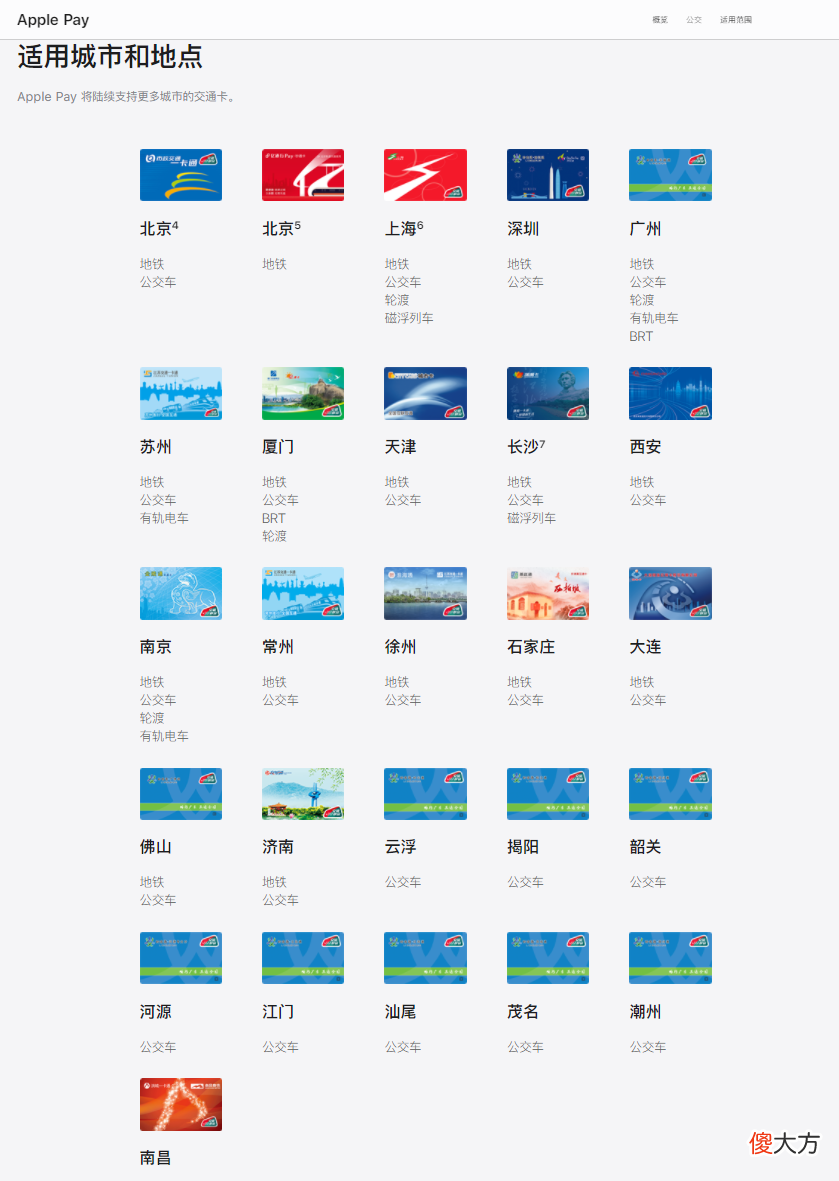839x1181 pixels.
Task: Click footnote 7 beside 长沙
Action: [542, 444]
